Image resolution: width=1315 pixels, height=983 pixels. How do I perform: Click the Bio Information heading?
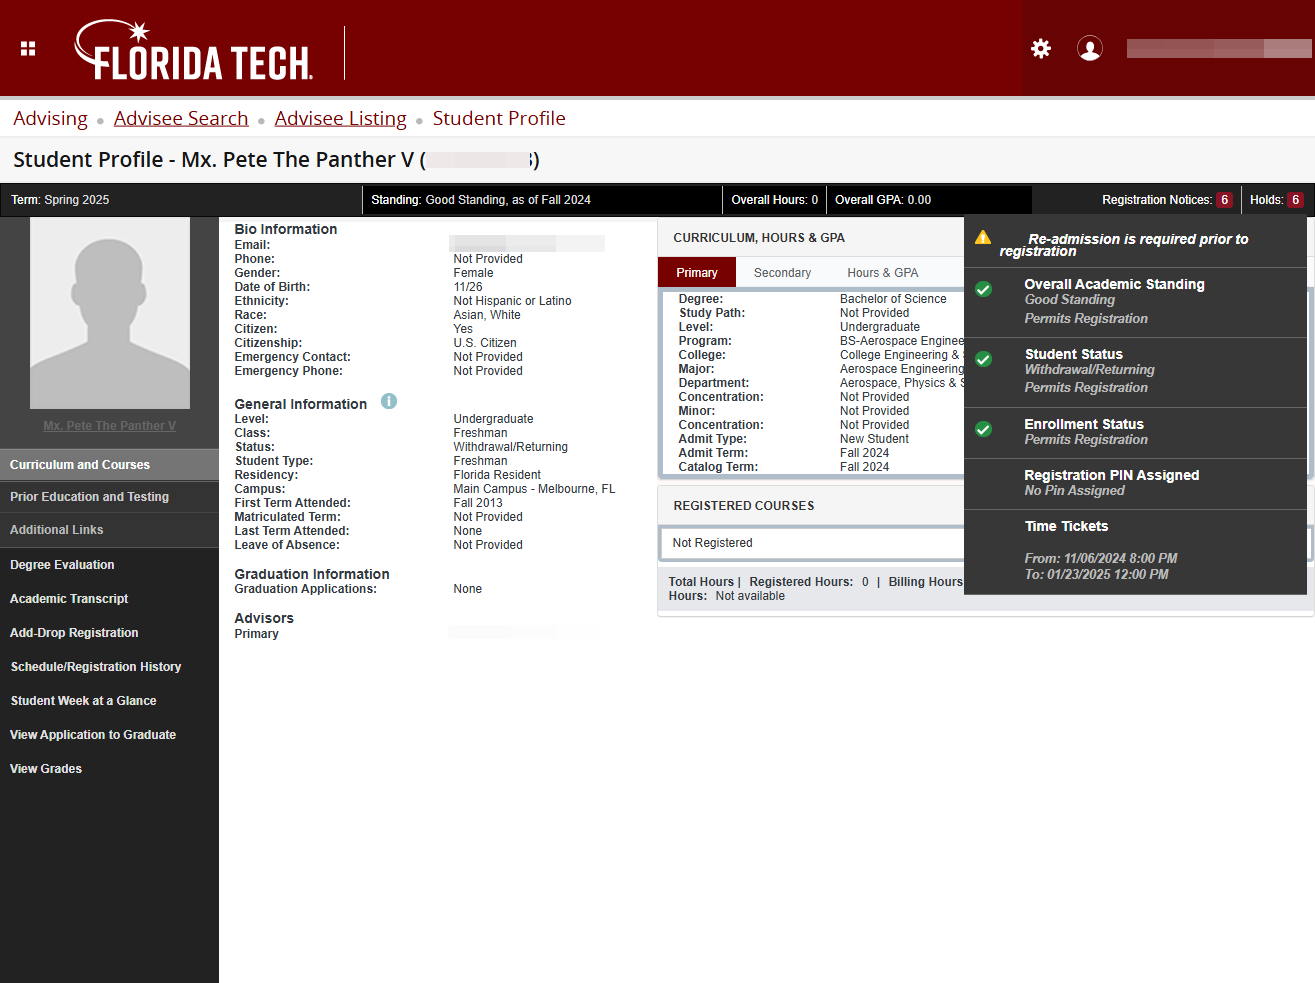coord(286,229)
